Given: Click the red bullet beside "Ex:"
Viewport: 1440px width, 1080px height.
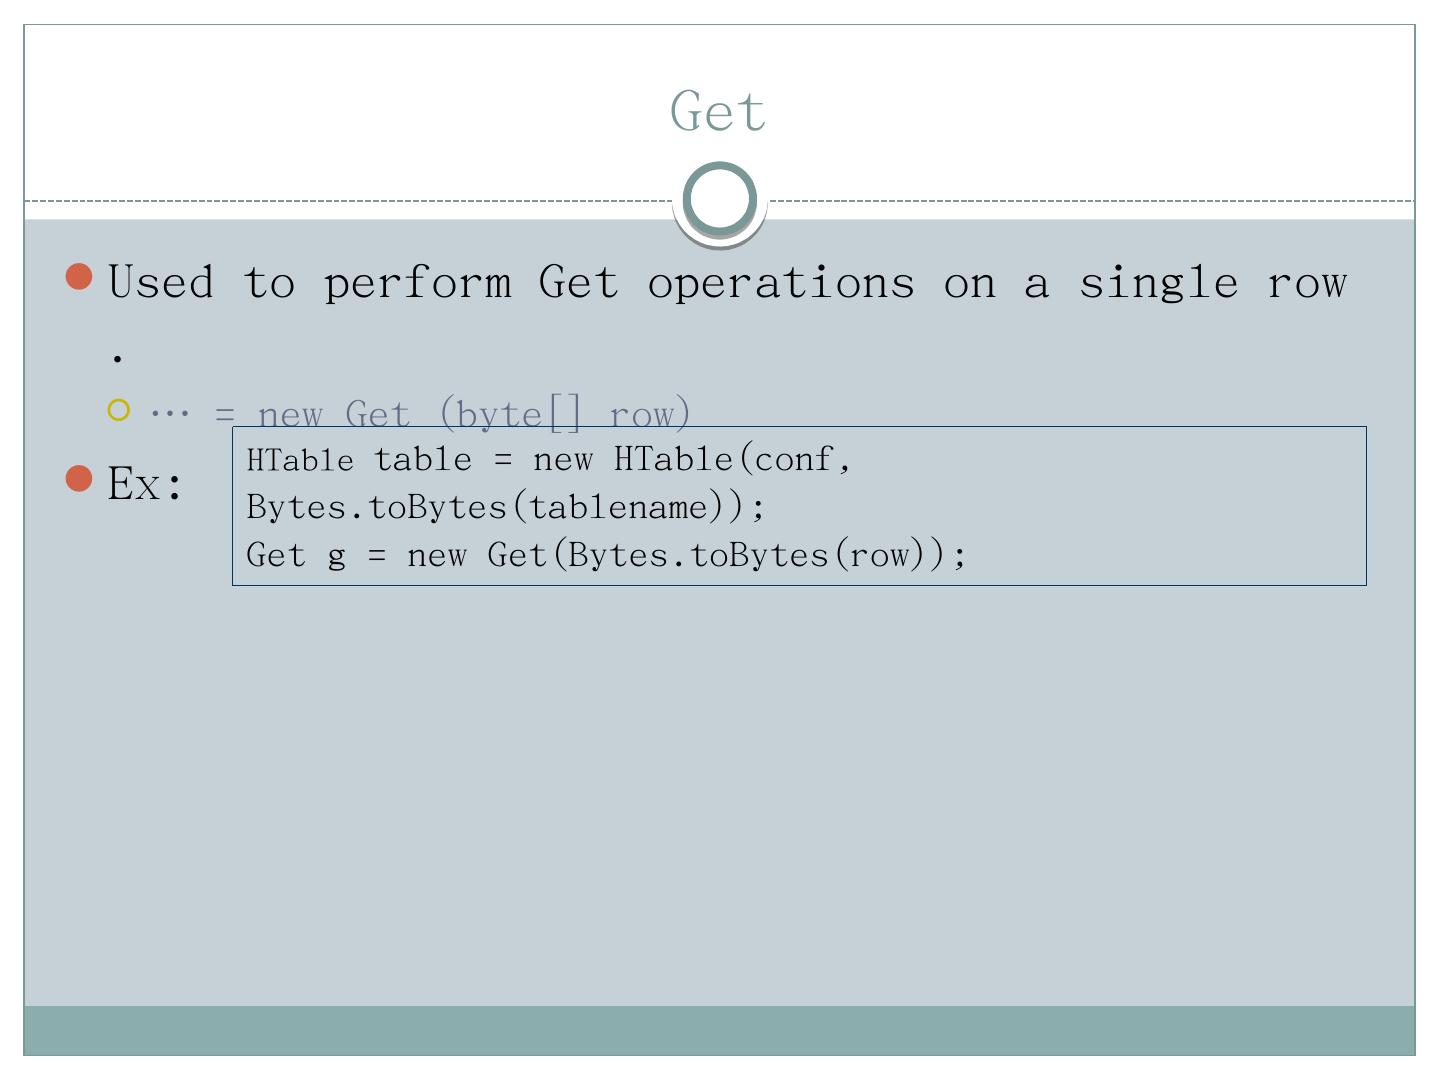Looking at the screenshot, I should pos(79,478).
